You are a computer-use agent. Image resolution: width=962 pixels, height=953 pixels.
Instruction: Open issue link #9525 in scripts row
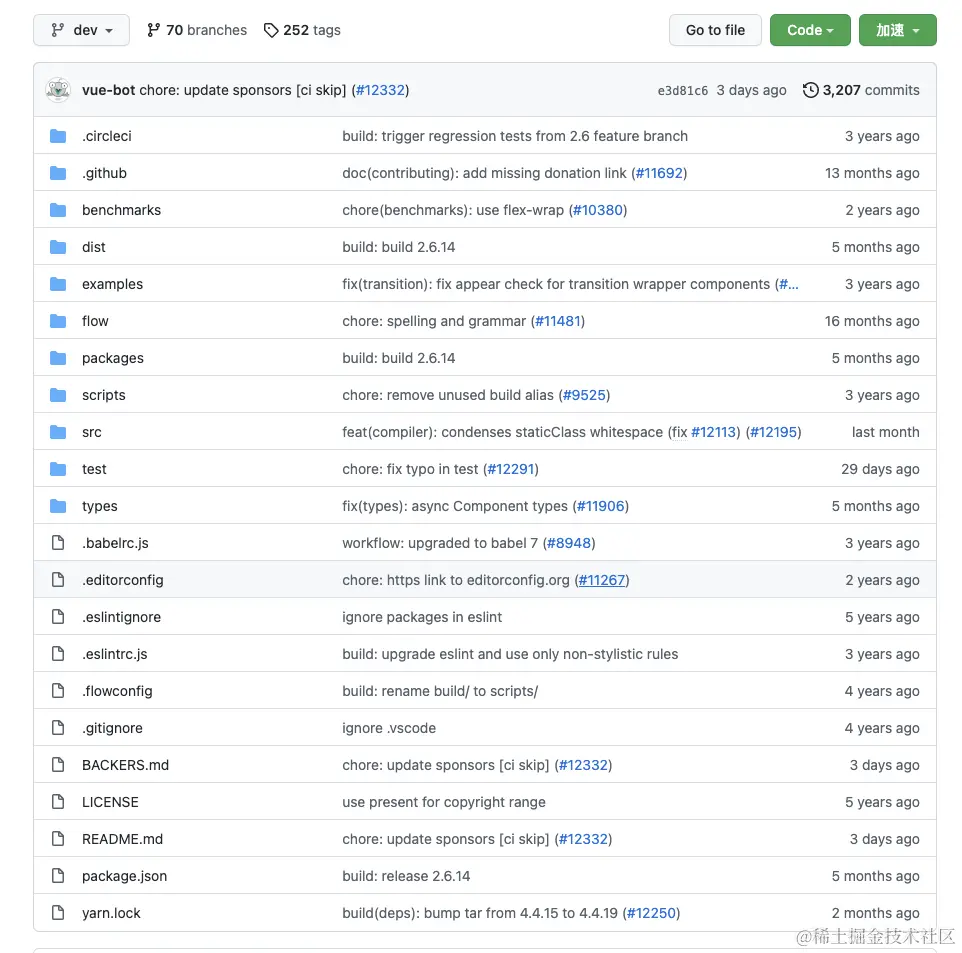584,395
